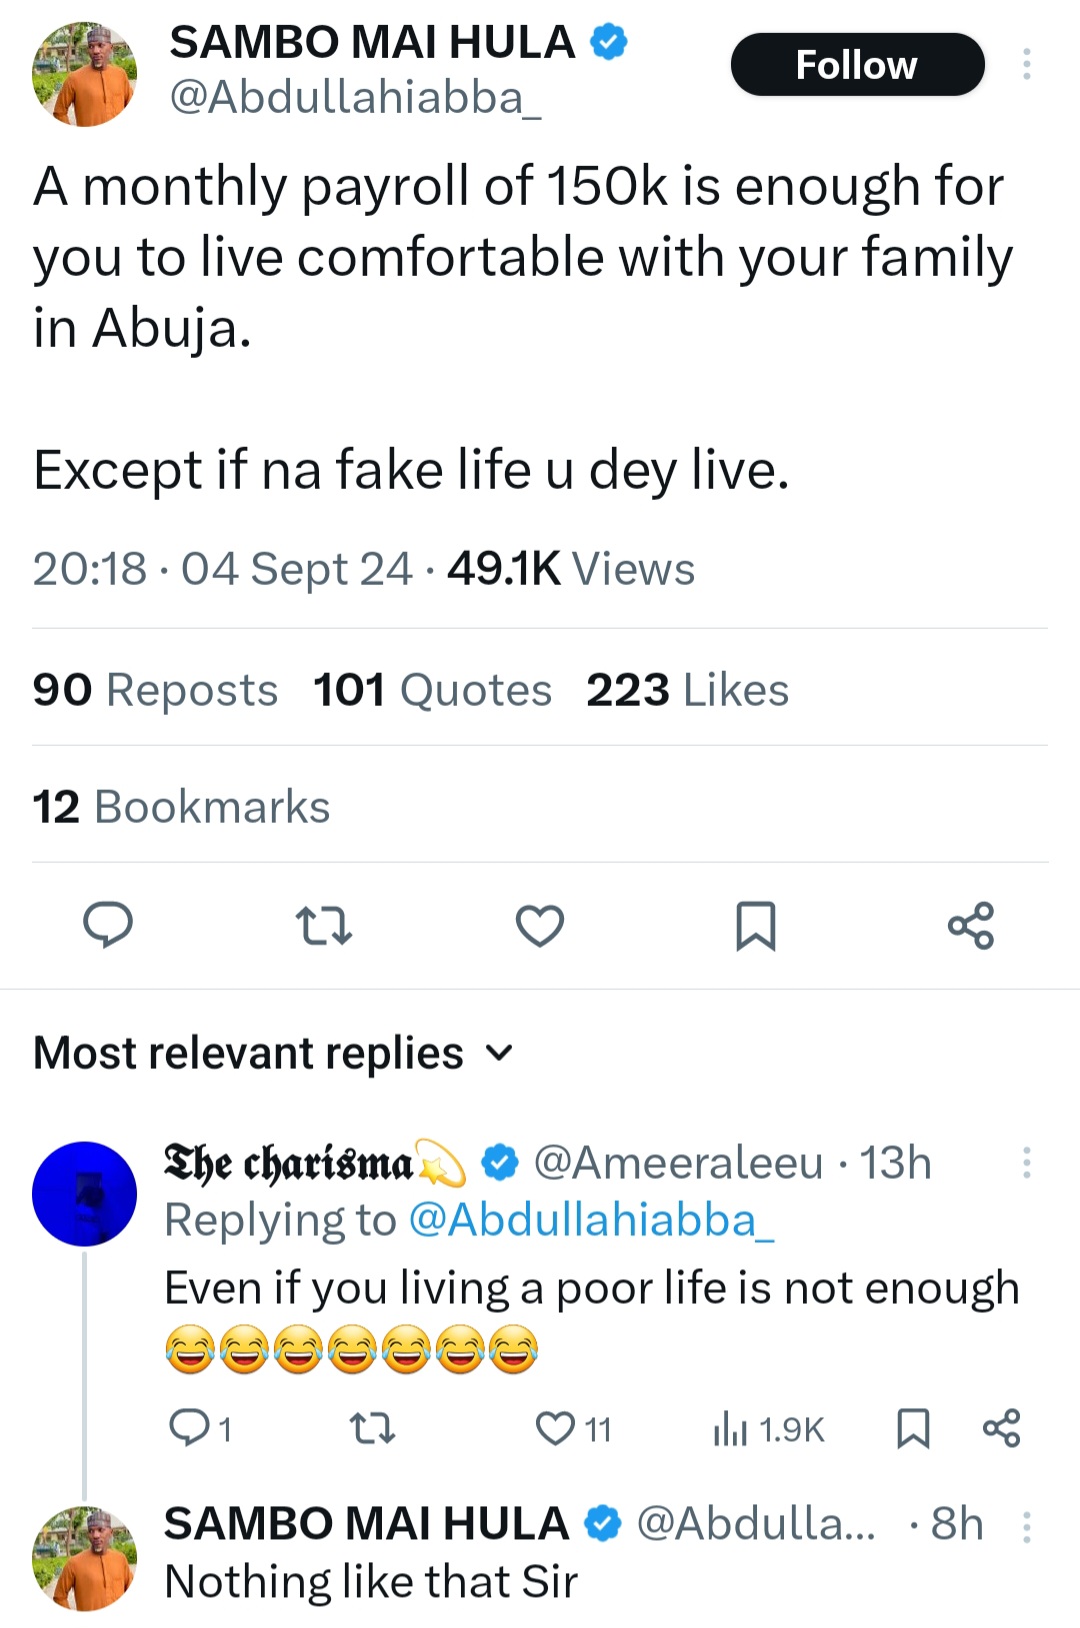Like the main post with heart

tap(540, 925)
